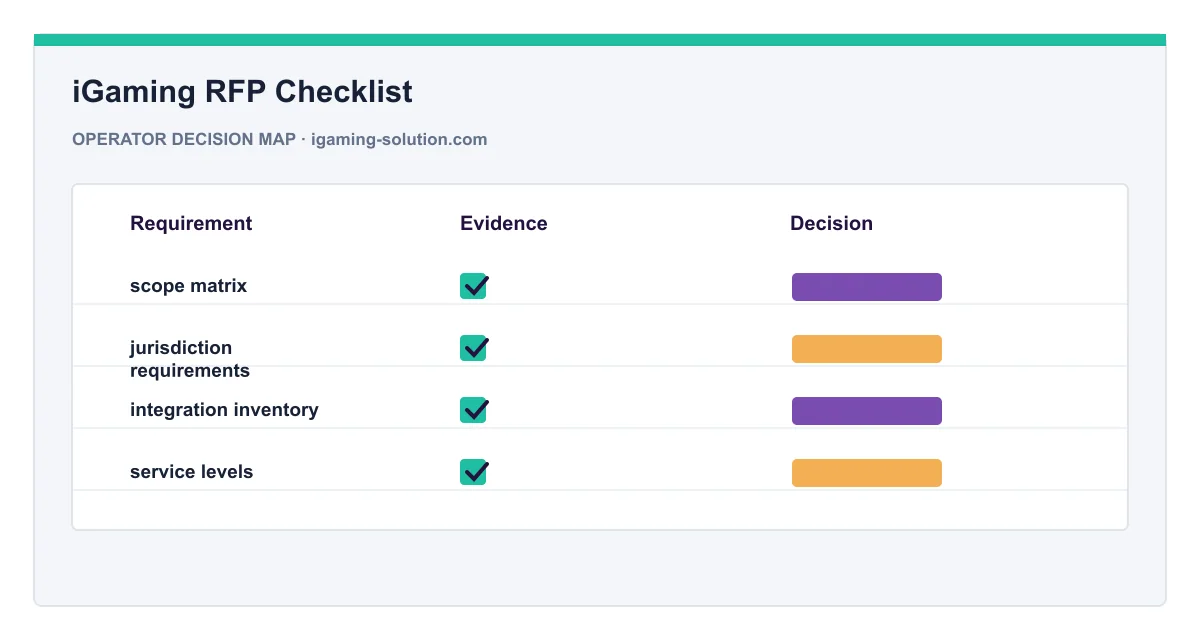
Task: Select the jurisdiction requirements row label
Action: pyautogui.click(x=190, y=359)
